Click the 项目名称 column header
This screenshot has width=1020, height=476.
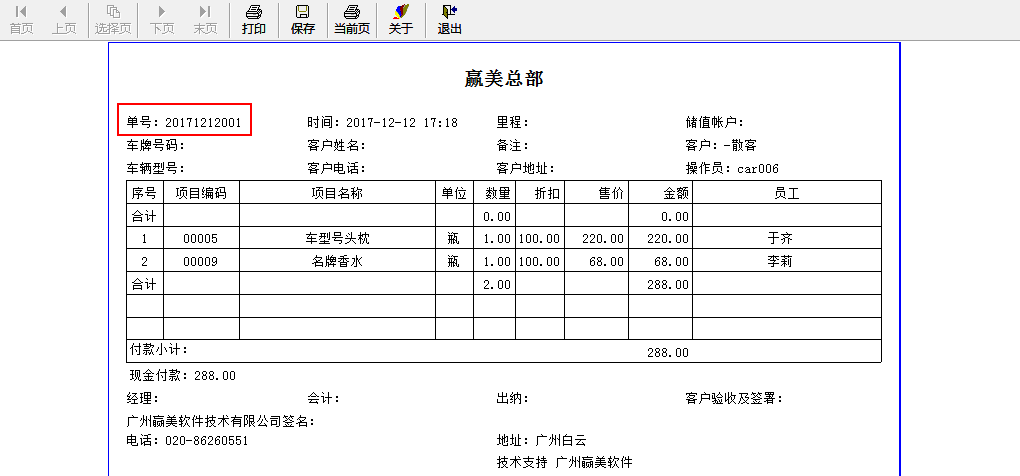click(x=336, y=192)
